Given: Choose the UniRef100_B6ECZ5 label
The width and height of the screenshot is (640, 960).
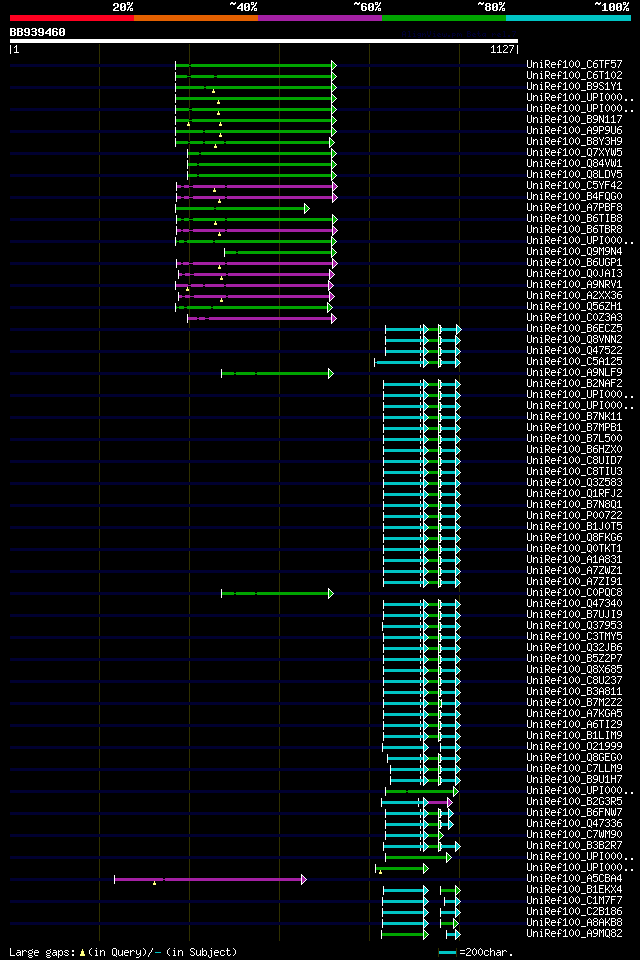Looking at the screenshot, I should tap(574, 329).
